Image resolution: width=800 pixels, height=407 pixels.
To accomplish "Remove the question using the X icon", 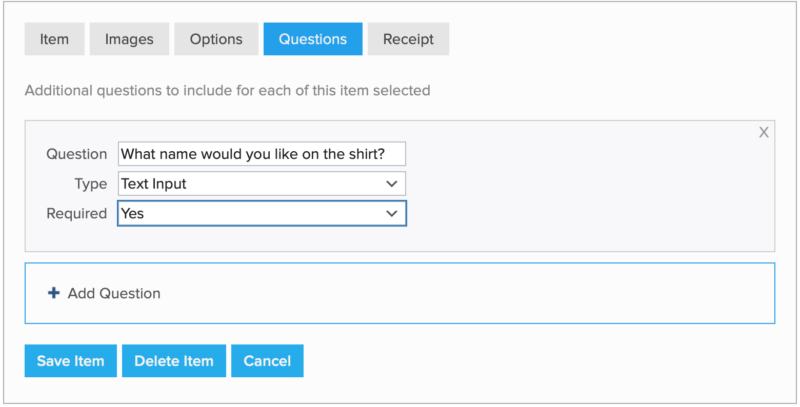I will (x=764, y=132).
